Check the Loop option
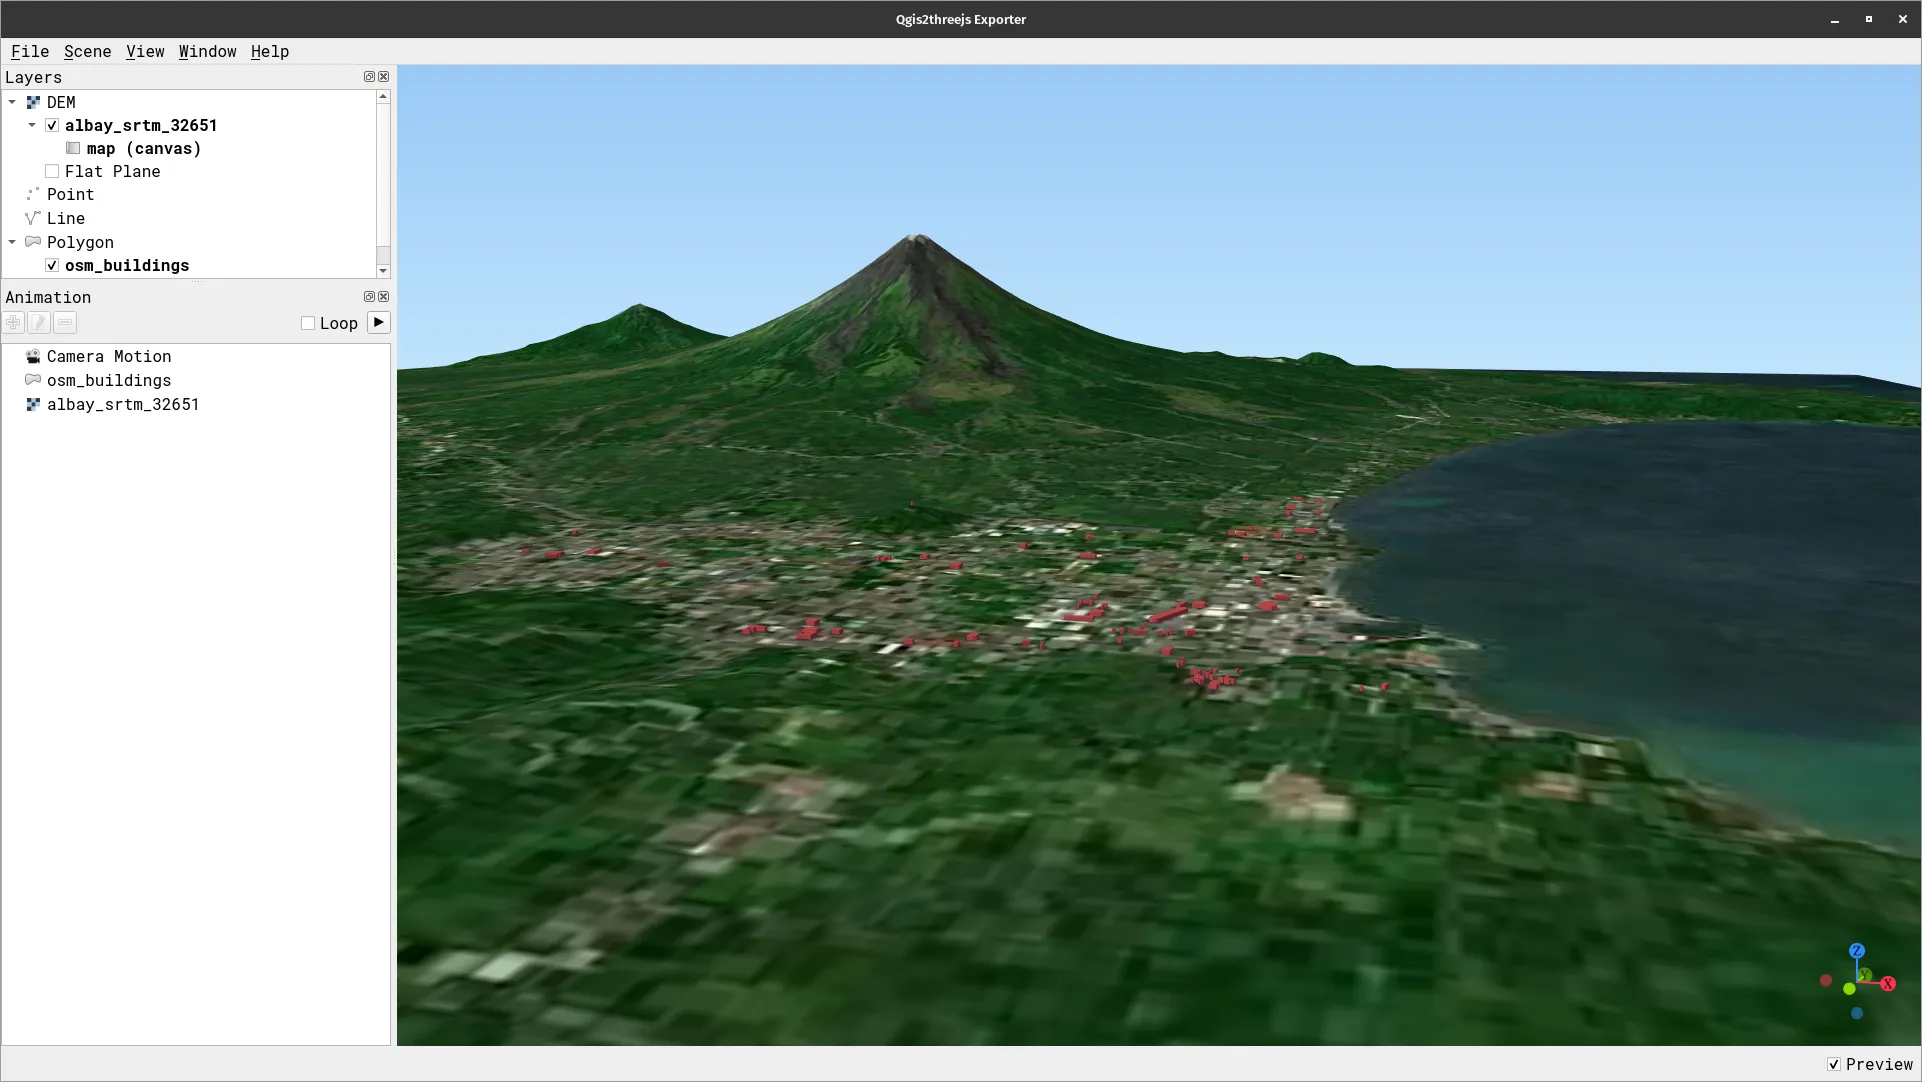Viewport: 1922px width, 1082px height. pyautogui.click(x=308, y=323)
